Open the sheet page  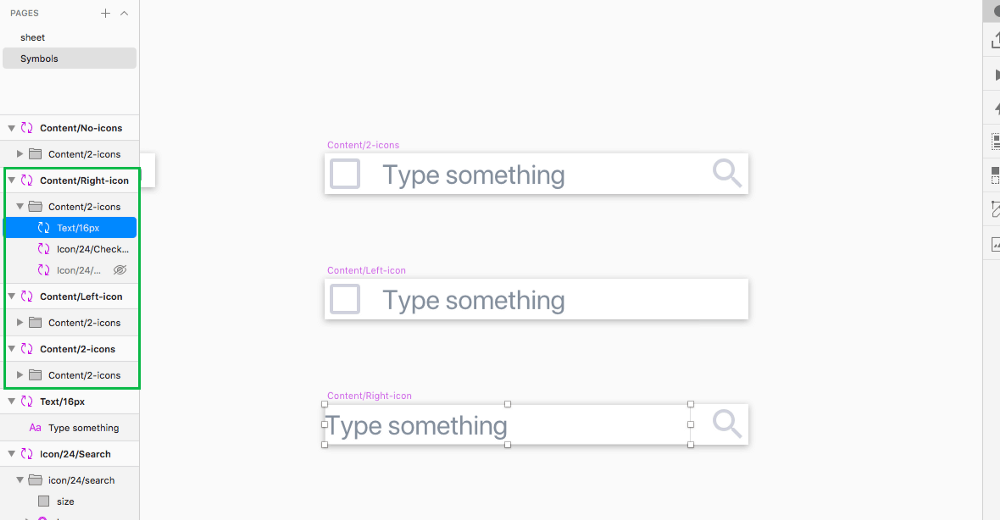coord(33,38)
